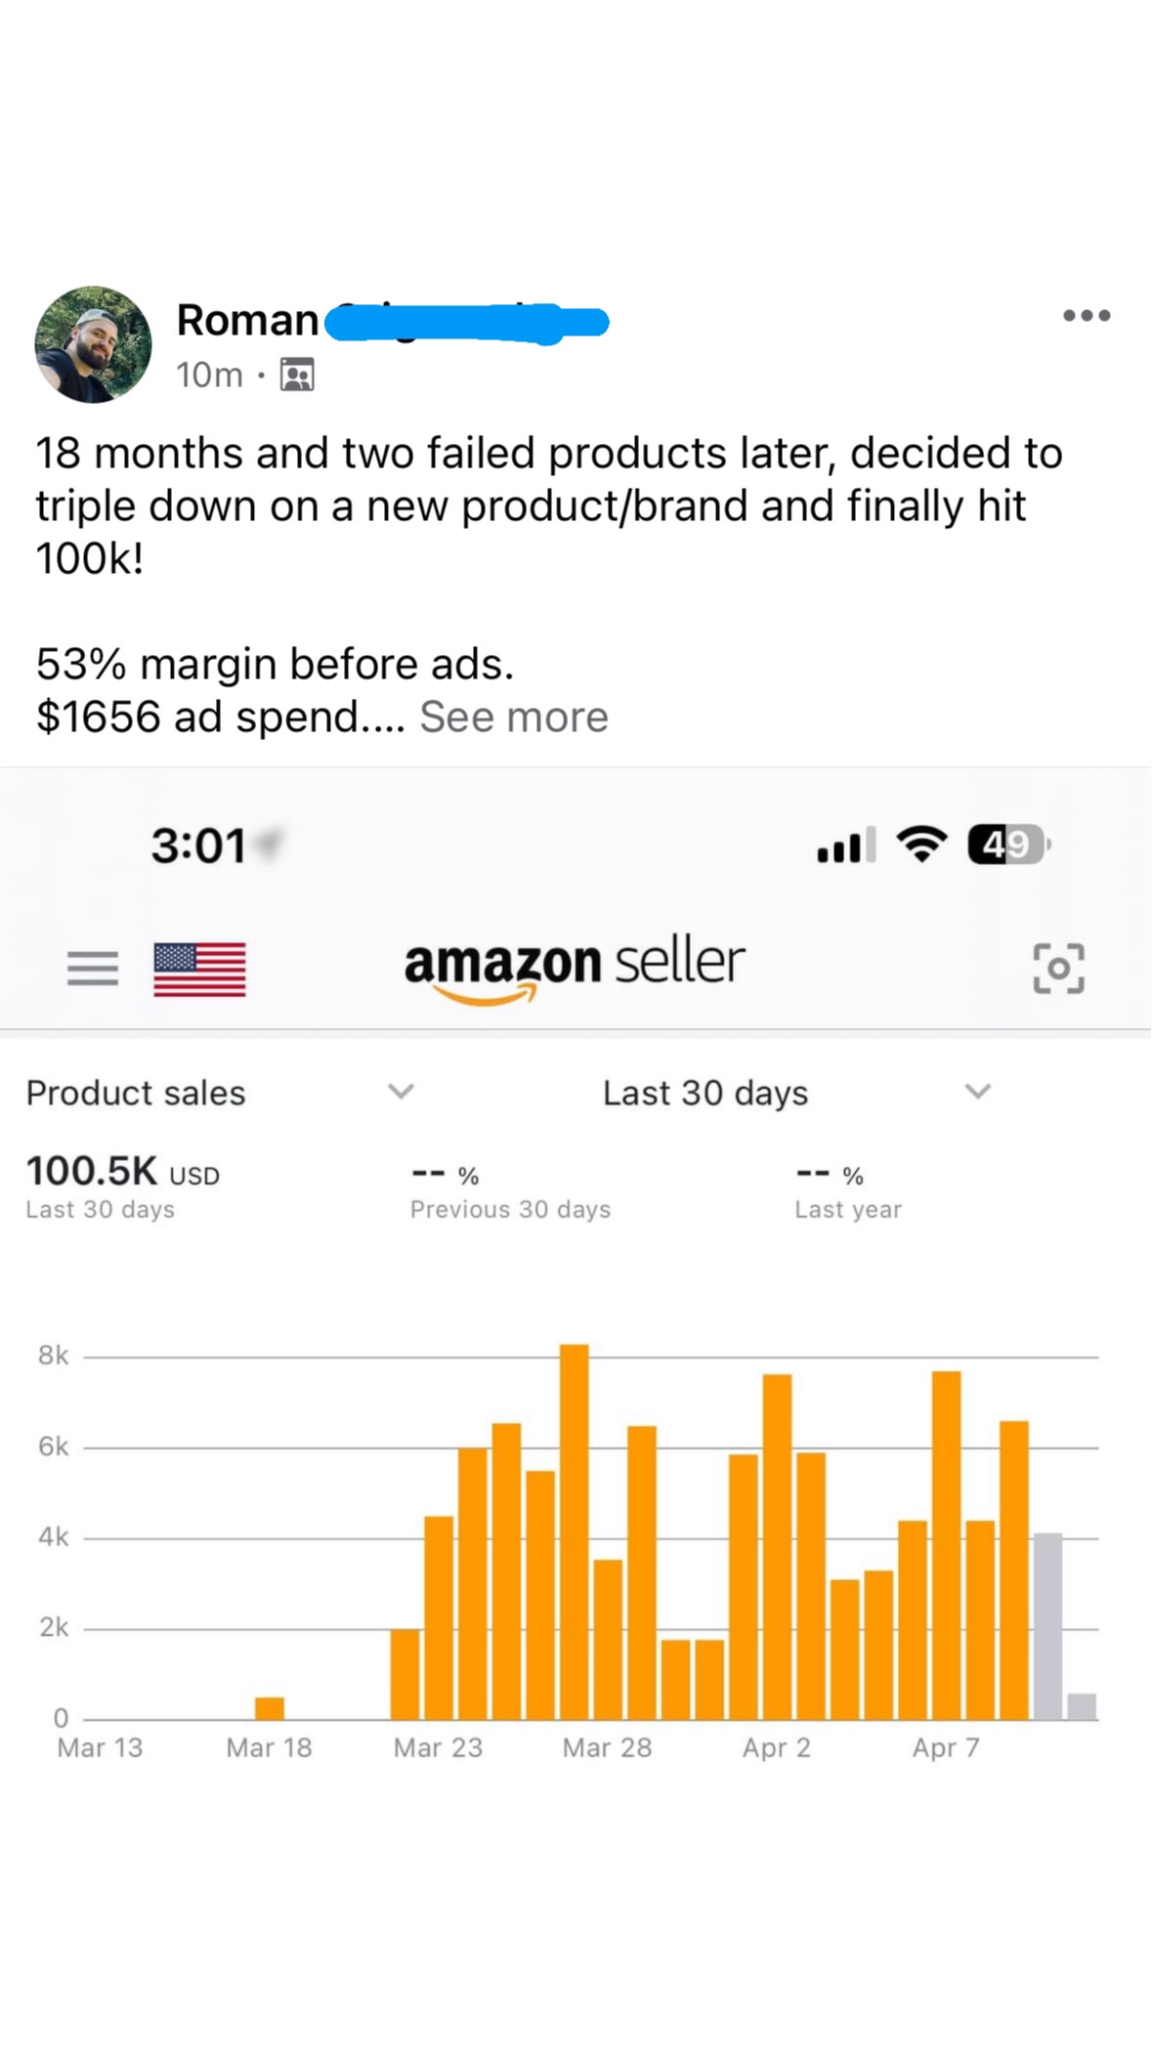Image resolution: width=1152 pixels, height=2048 pixels.
Task: Click the Amazon Seller logo
Action: pyautogui.click(x=575, y=967)
